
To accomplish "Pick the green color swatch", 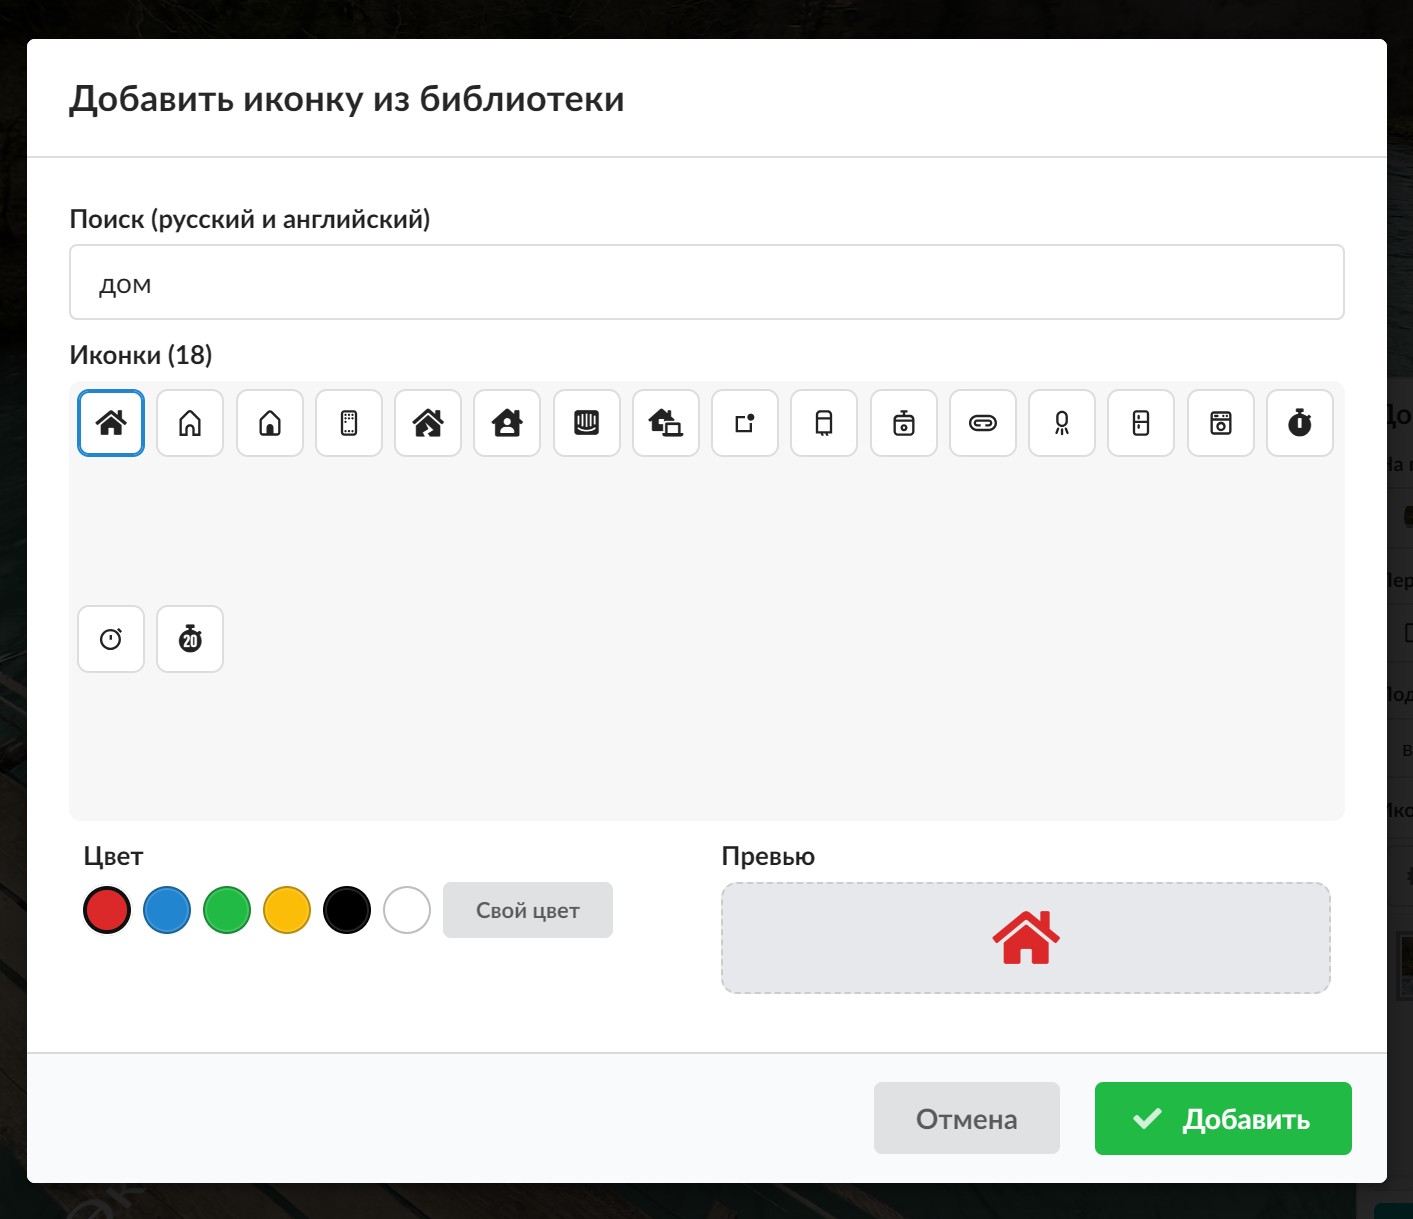I will (227, 910).
